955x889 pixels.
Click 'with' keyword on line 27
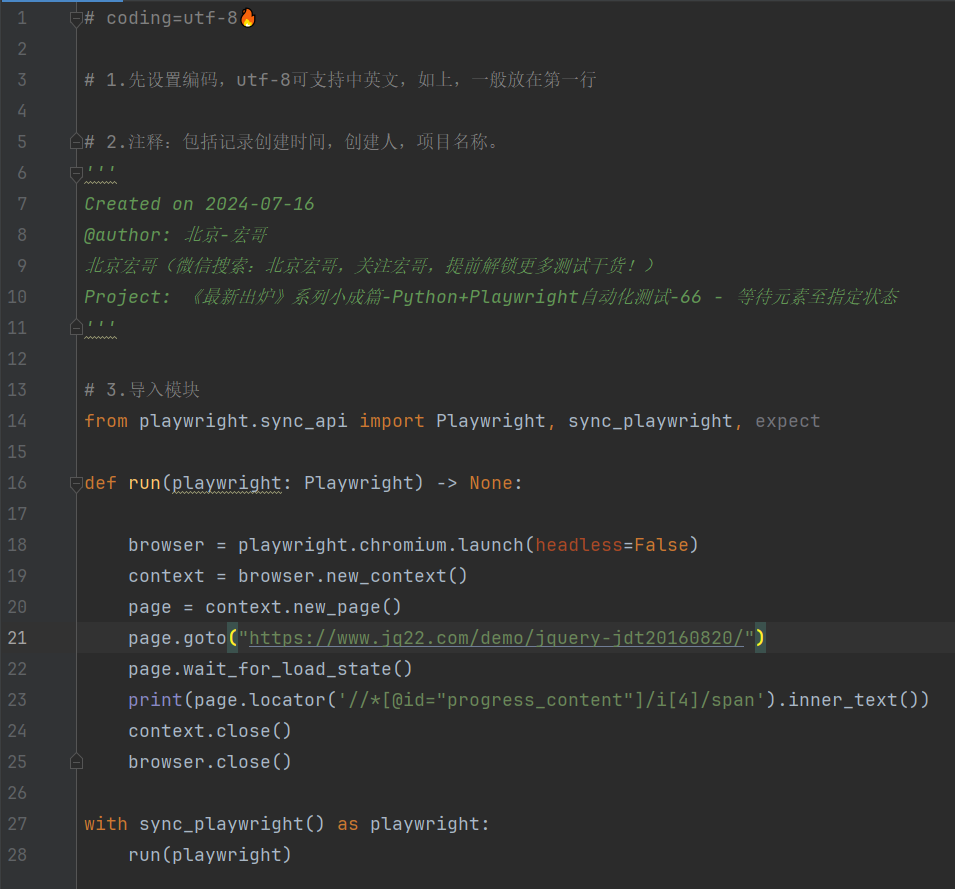[x=106, y=824]
